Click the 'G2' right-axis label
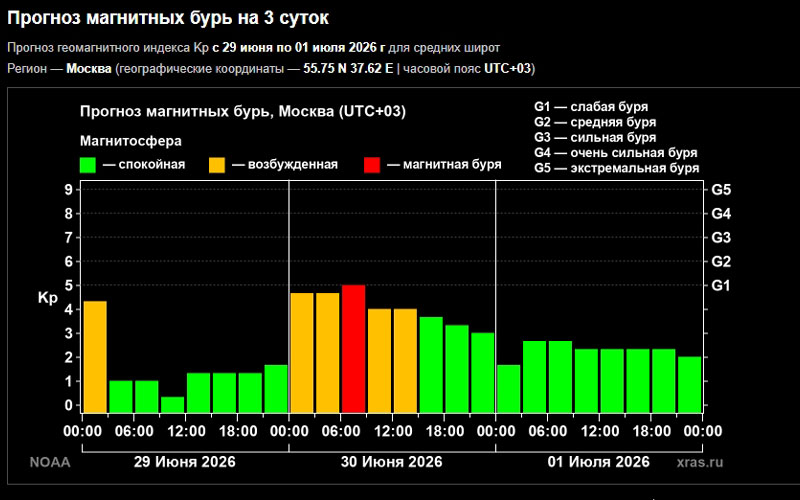Viewport: 800px width, 500px height. pos(721,262)
